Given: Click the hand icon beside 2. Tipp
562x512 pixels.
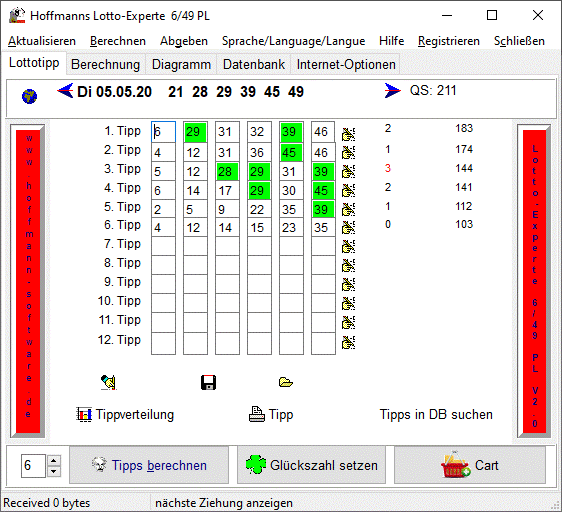Looking at the screenshot, I should tap(348, 153).
